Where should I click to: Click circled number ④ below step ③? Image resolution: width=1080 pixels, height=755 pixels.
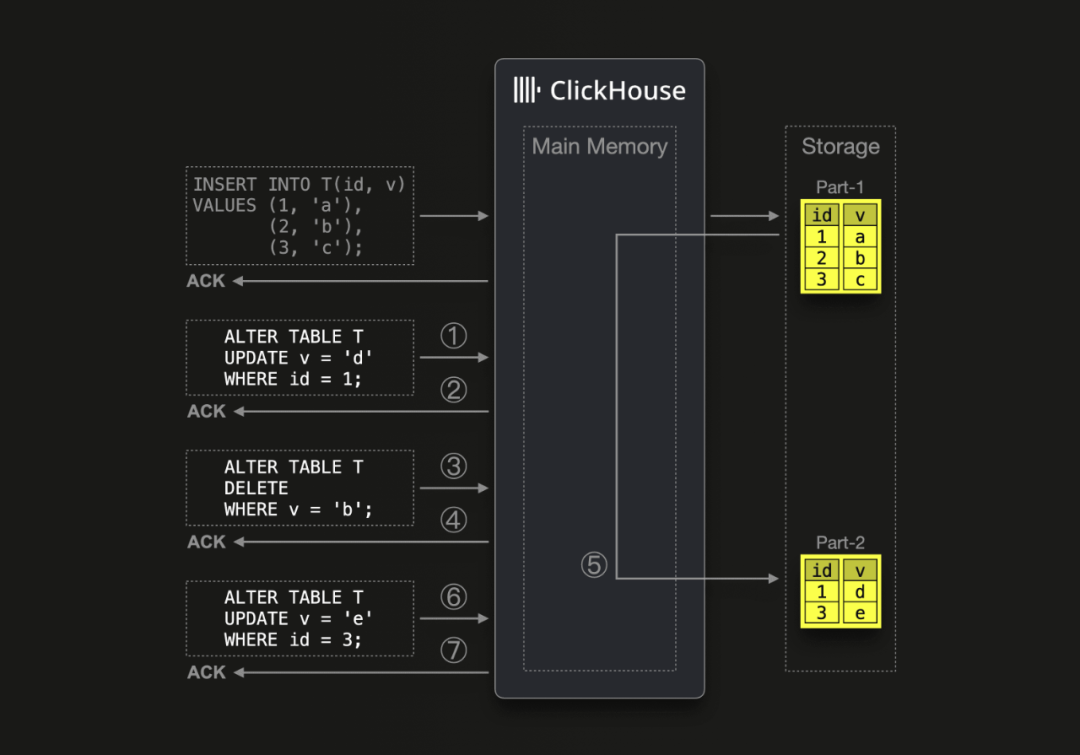click(x=454, y=519)
